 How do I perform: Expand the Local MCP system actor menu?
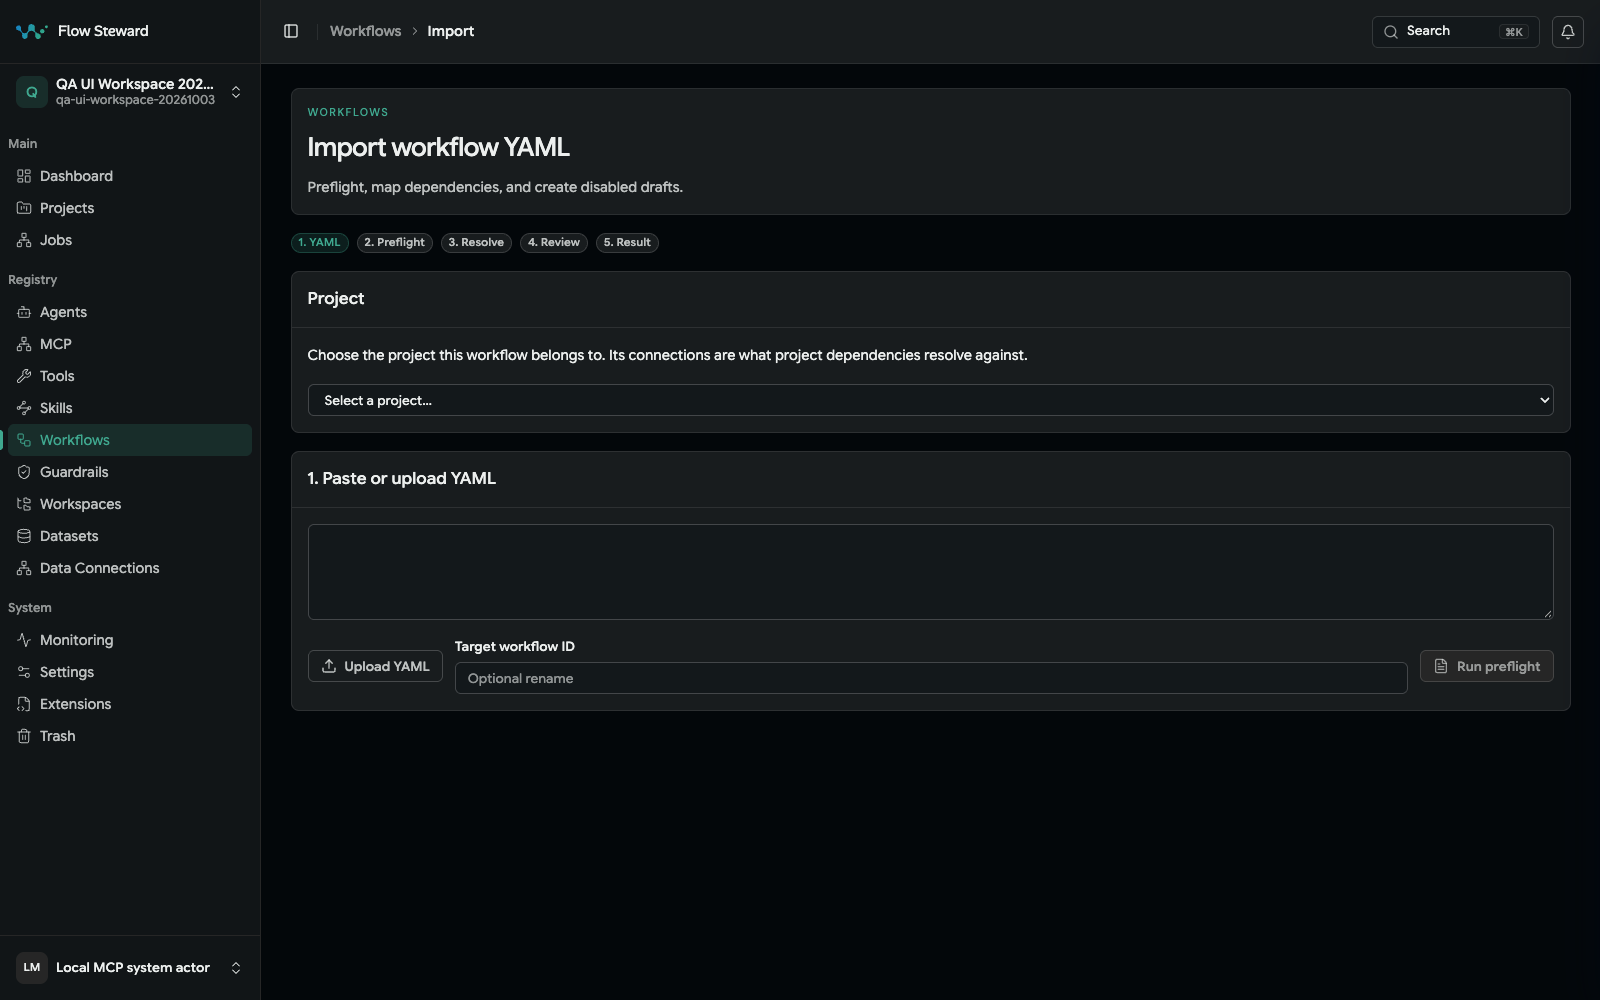[x=236, y=968]
